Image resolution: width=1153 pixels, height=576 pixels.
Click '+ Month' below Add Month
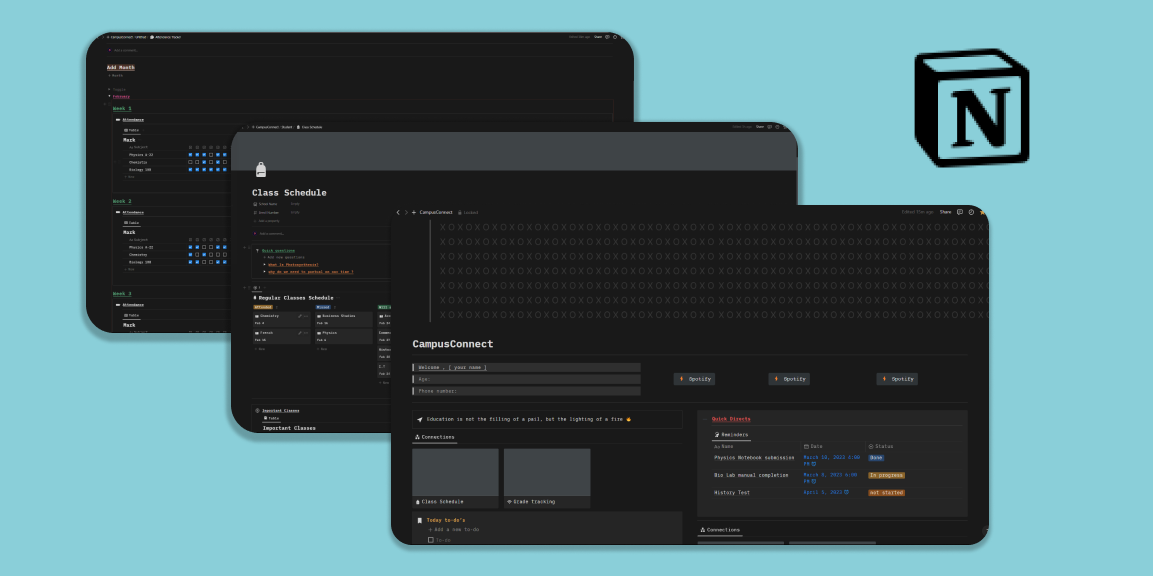115,75
